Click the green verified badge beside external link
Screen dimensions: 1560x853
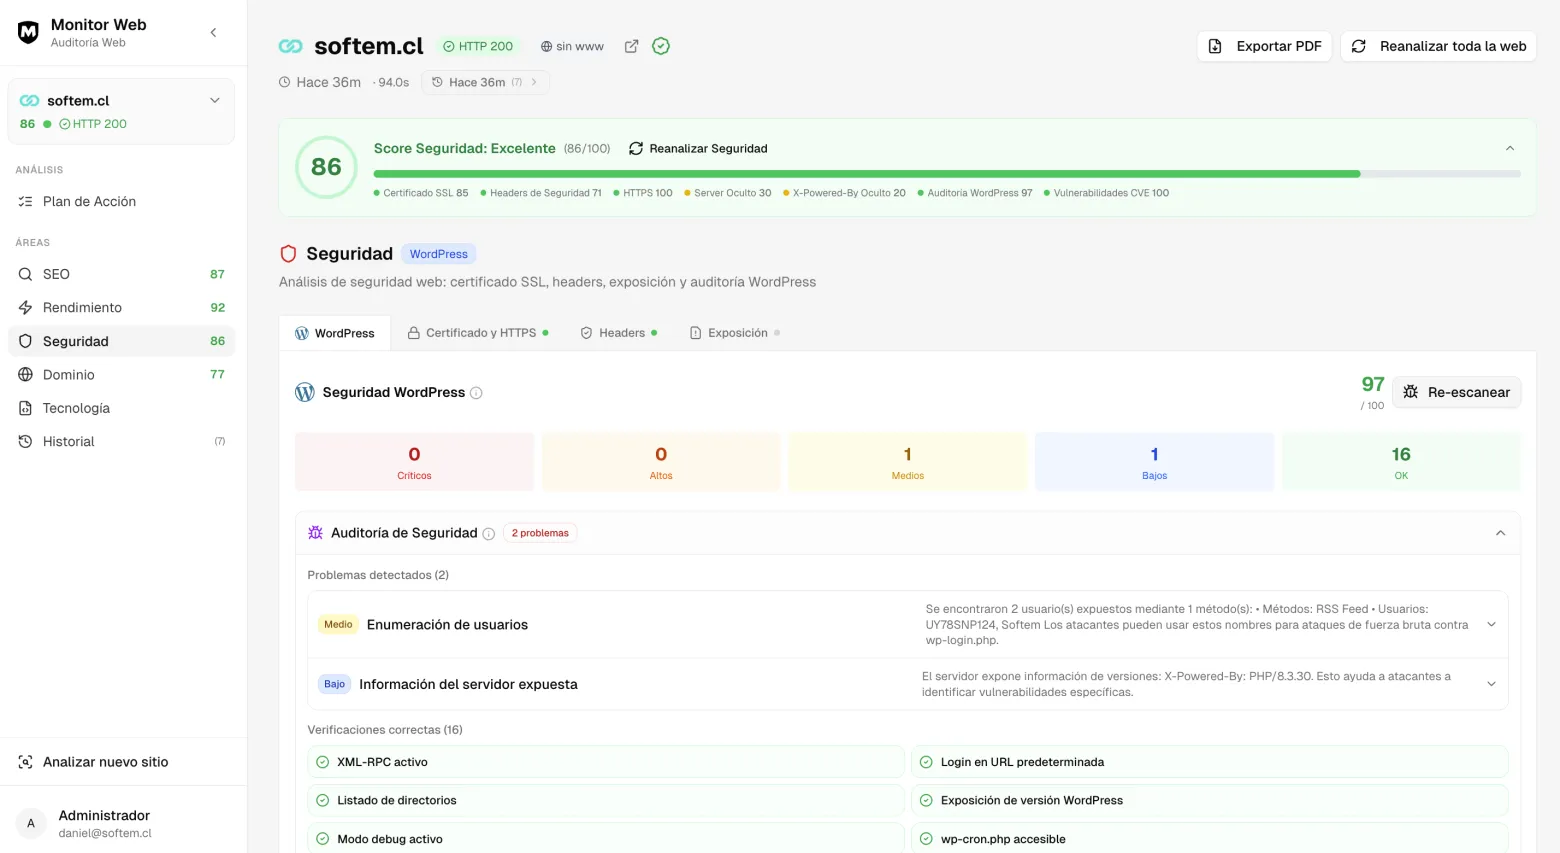coord(660,46)
